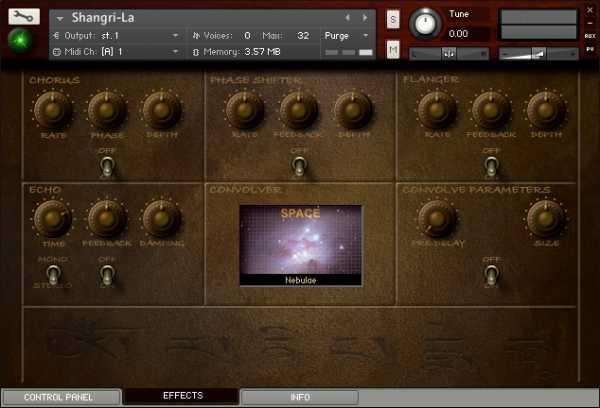The image size is (600, 408).
Task: Adjust the Tune knob
Action: pyautogui.click(x=425, y=23)
